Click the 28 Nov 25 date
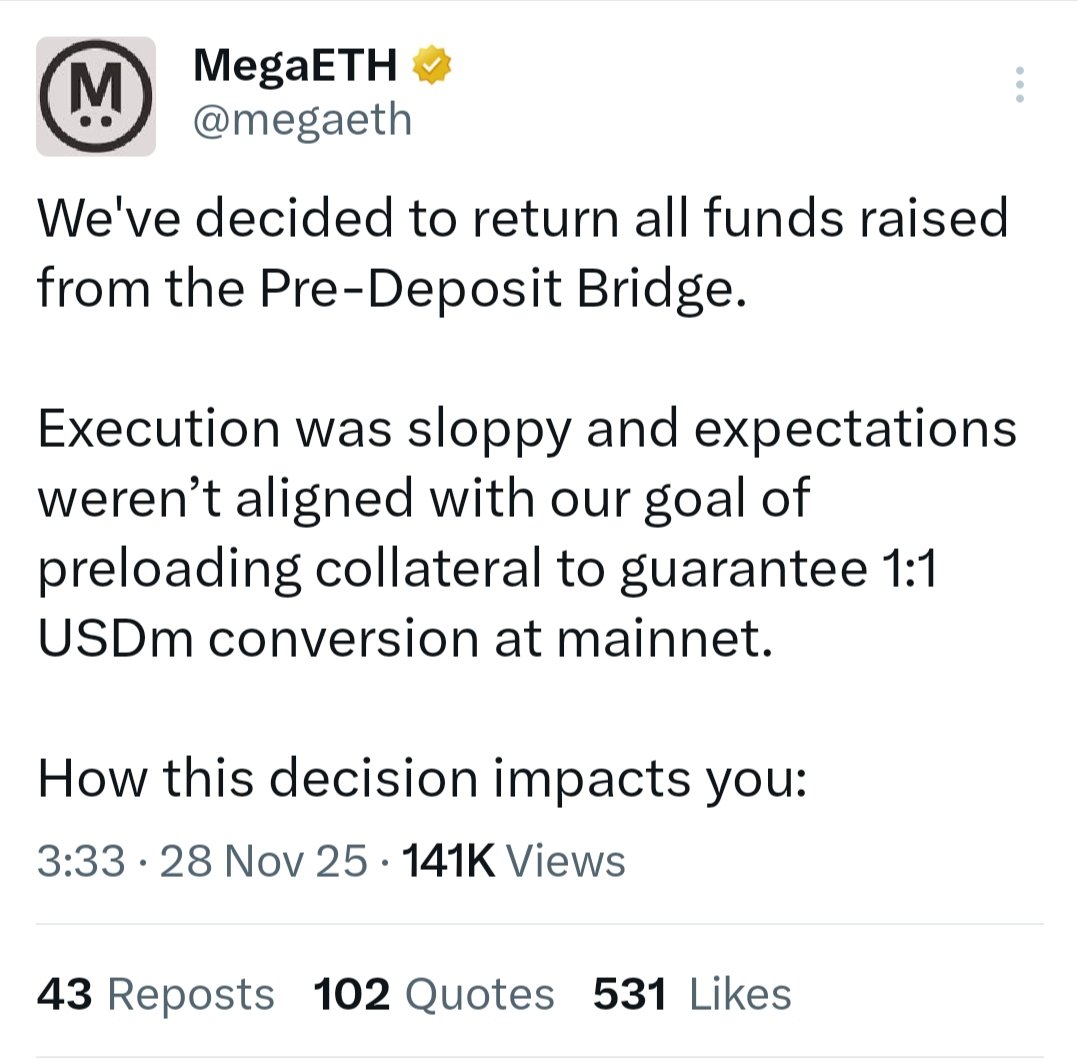The height and width of the screenshot is (1059, 1078). pos(264,862)
